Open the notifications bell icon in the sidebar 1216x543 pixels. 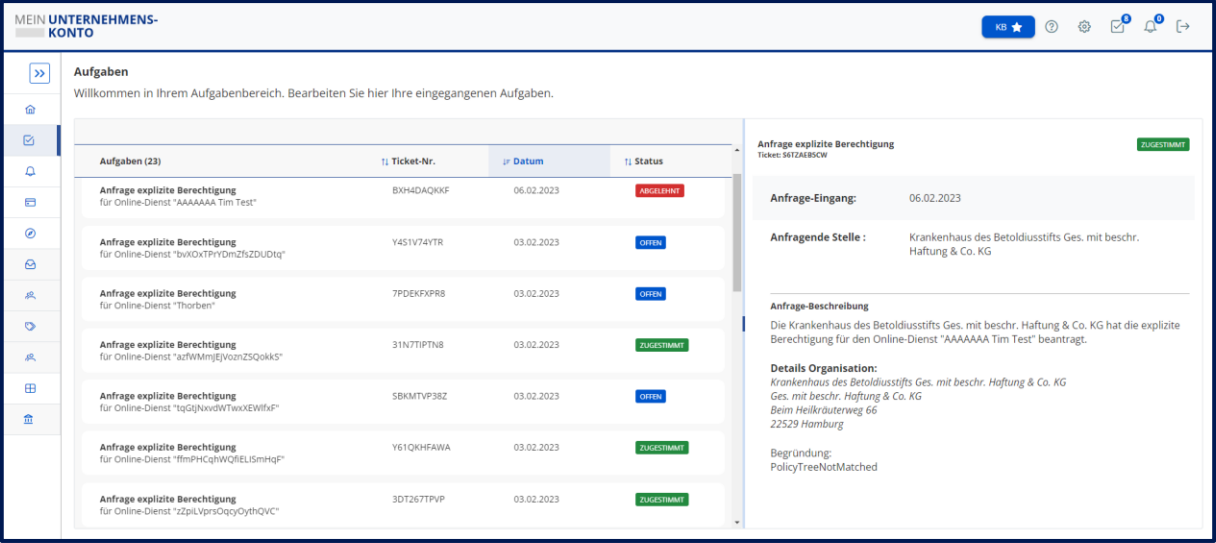point(30,171)
